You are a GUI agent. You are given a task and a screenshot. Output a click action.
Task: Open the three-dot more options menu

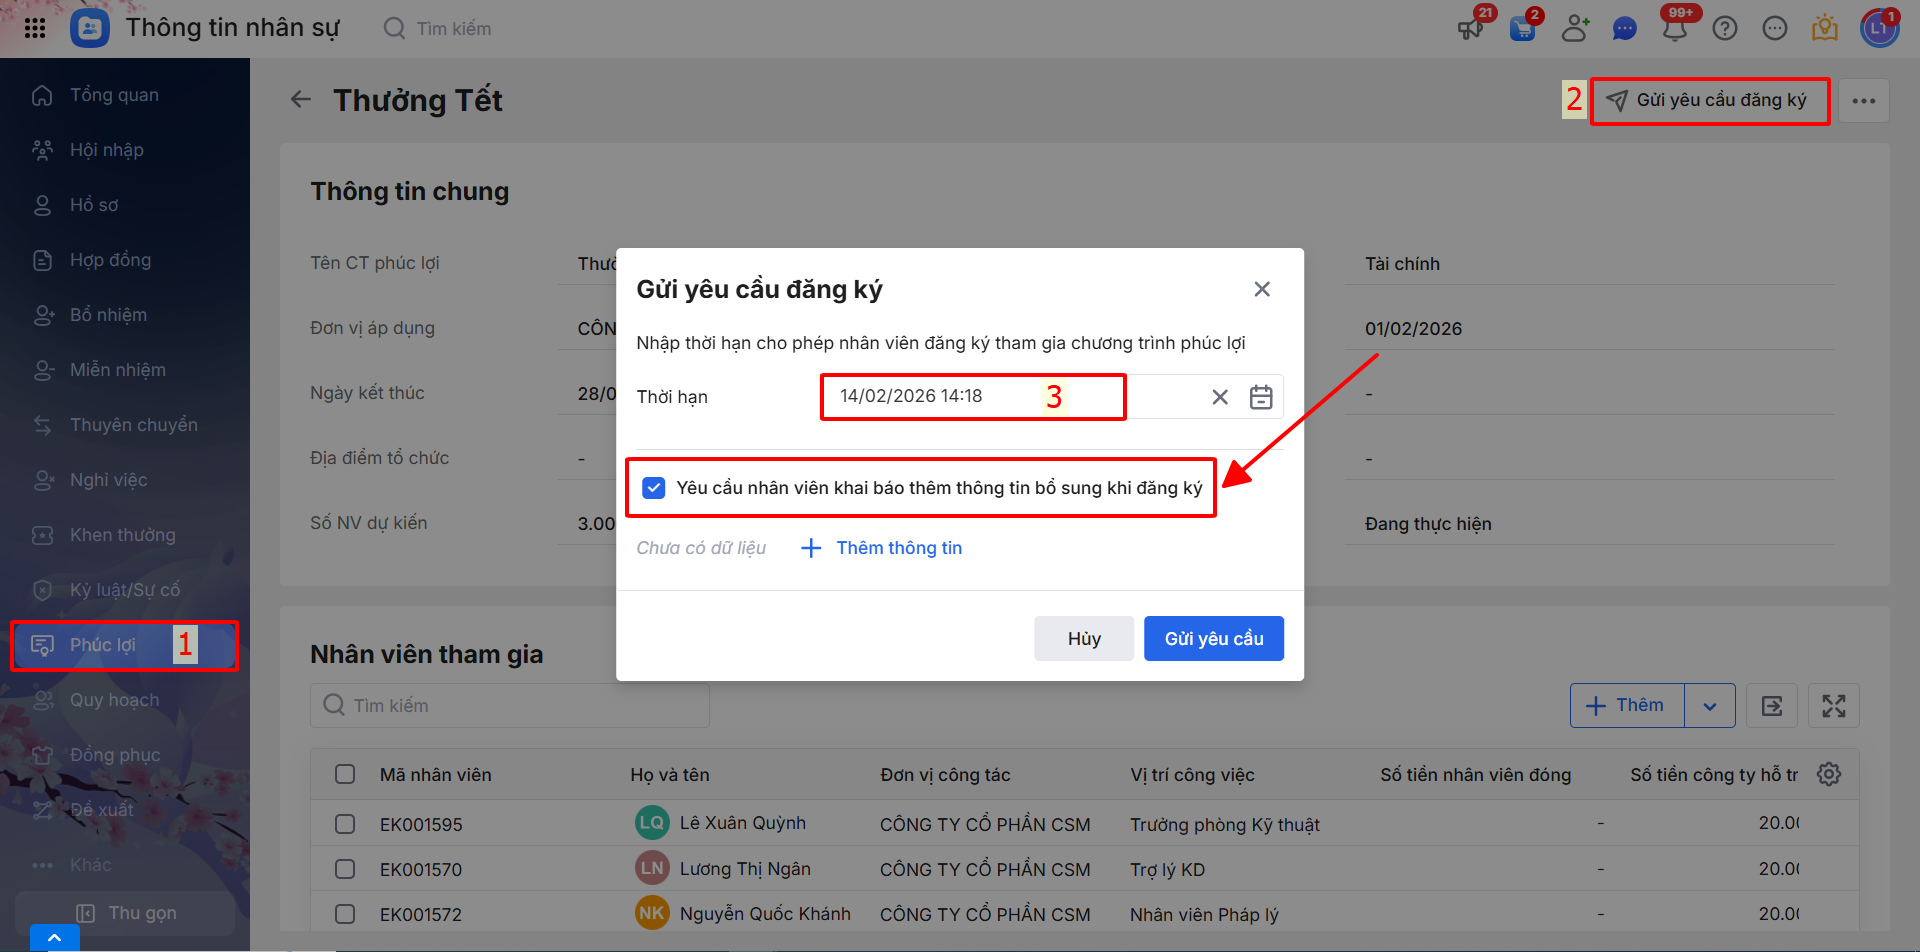click(1864, 101)
